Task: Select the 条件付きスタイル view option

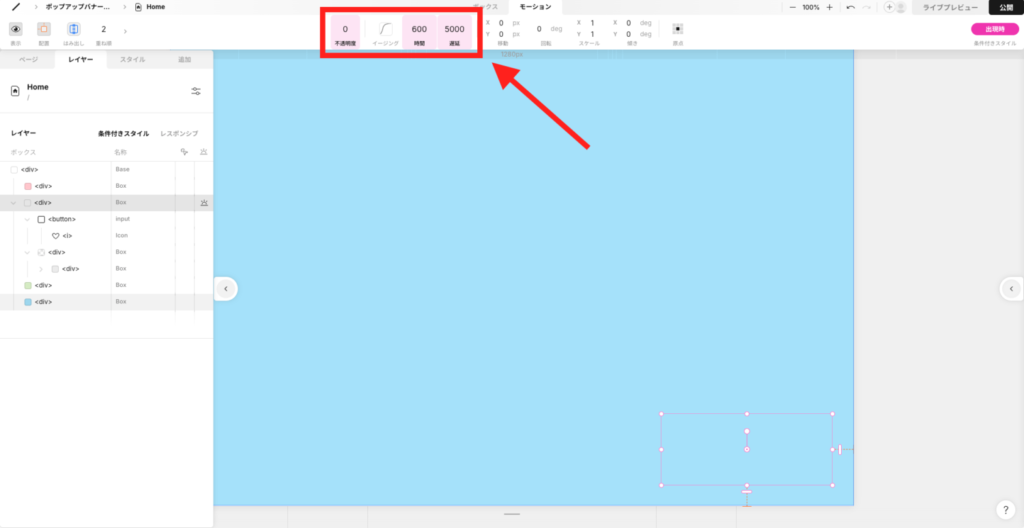Action: tap(123, 133)
